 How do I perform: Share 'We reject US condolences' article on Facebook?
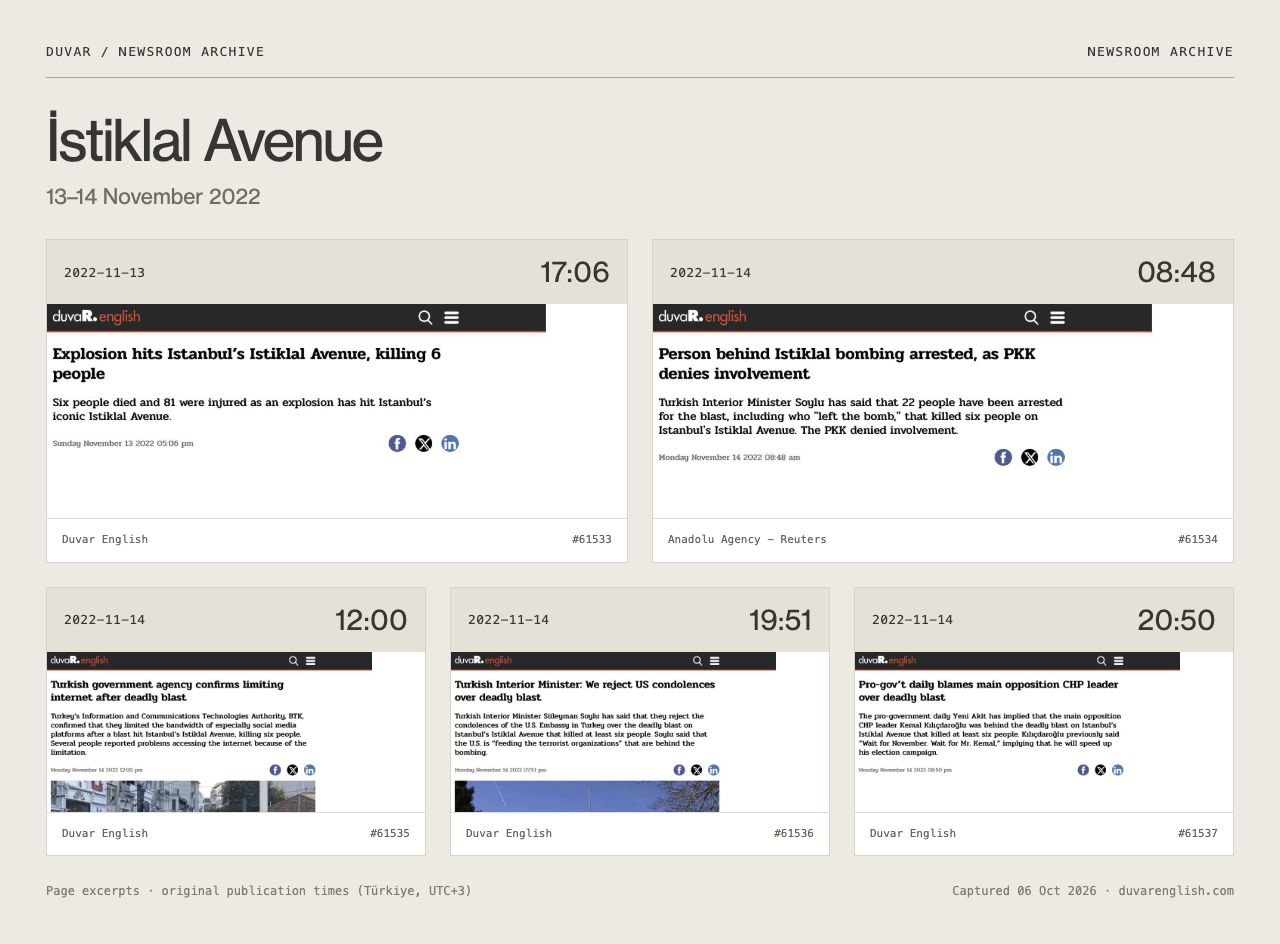tap(679, 770)
